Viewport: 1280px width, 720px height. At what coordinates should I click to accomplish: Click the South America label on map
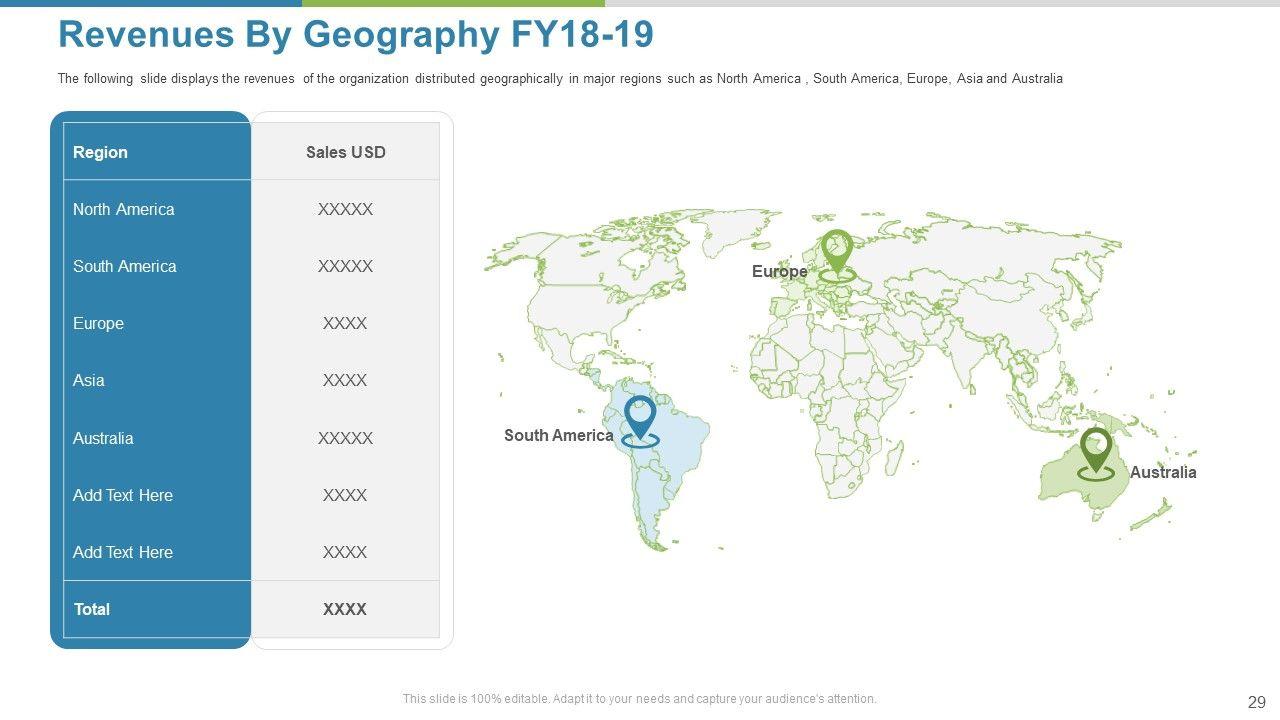[558, 435]
